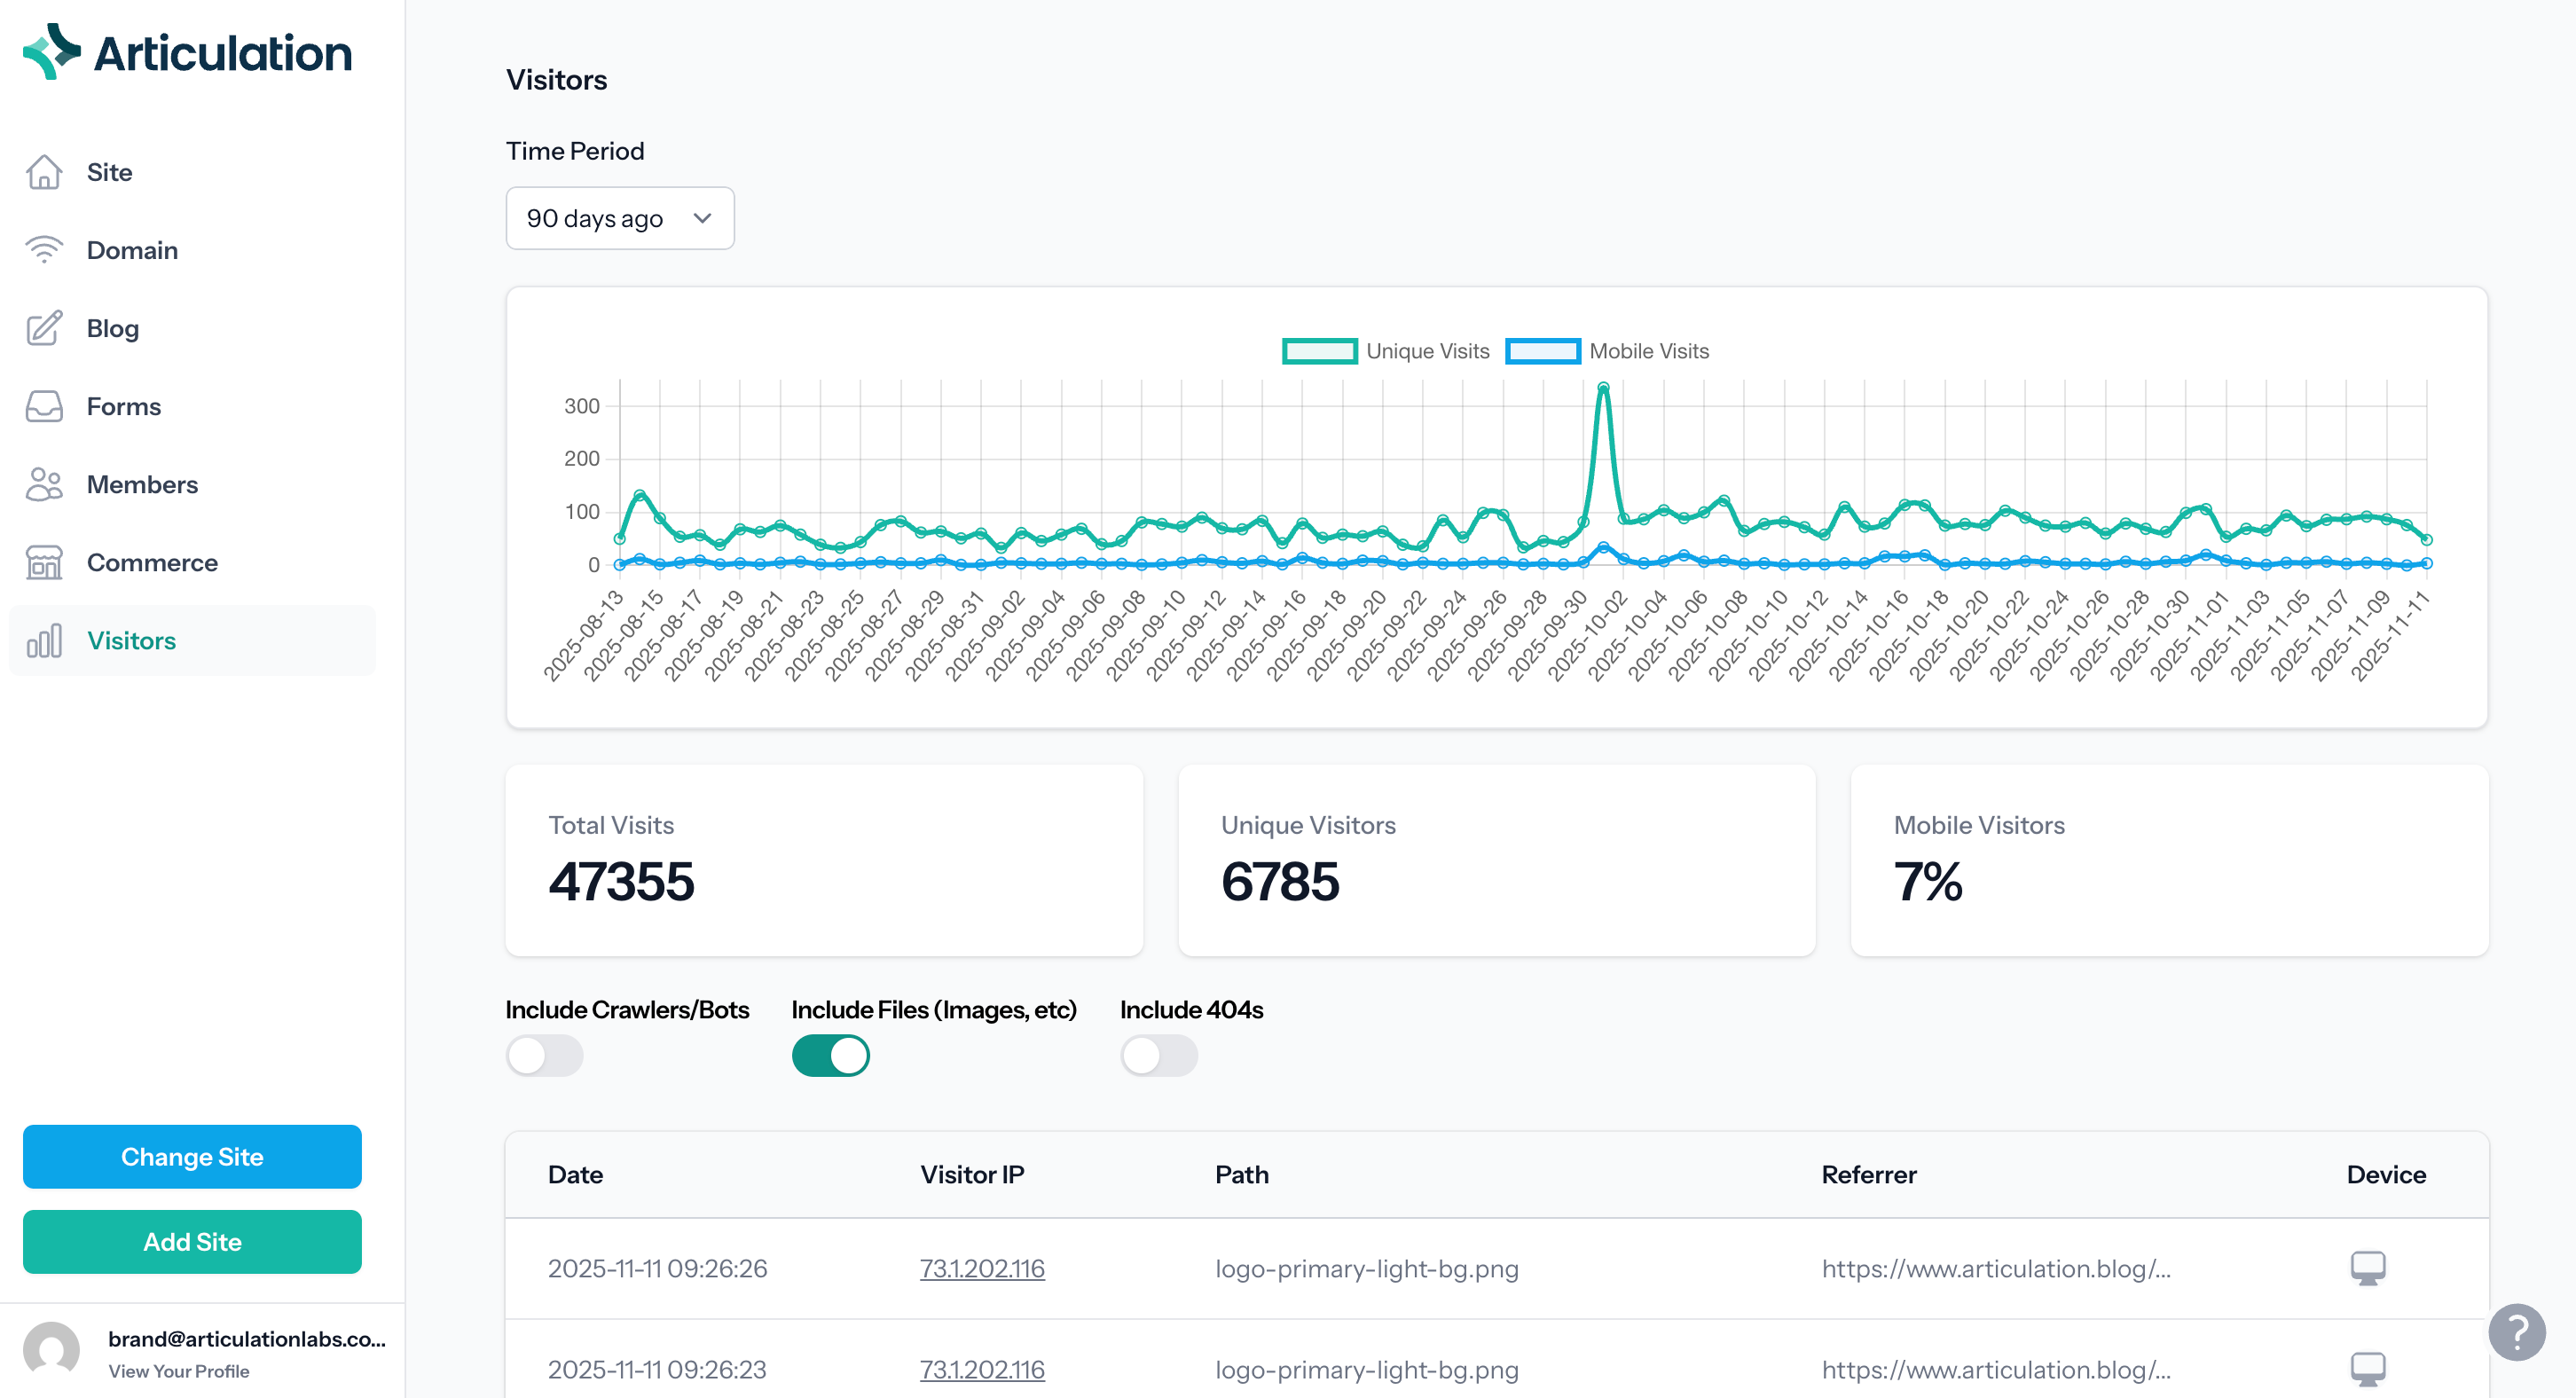Open visitor IP 73.1.202.116 link

tap(982, 1268)
